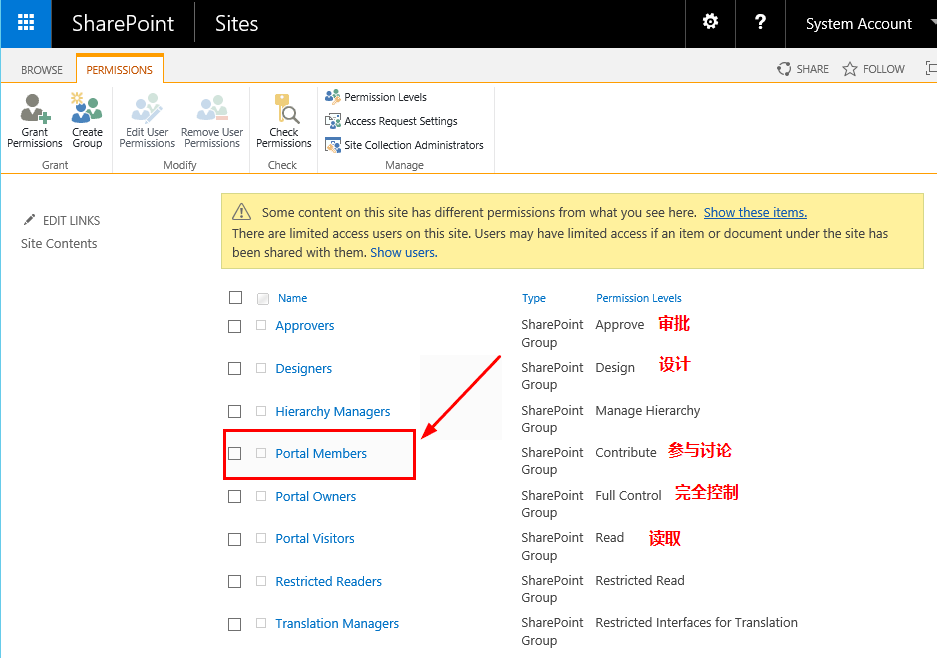Click the Create Group icon

point(87,107)
